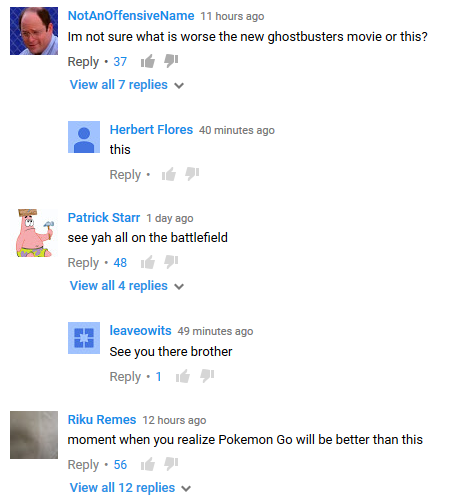Open NotAnOffensiveName's avatar picture

point(34,31)
